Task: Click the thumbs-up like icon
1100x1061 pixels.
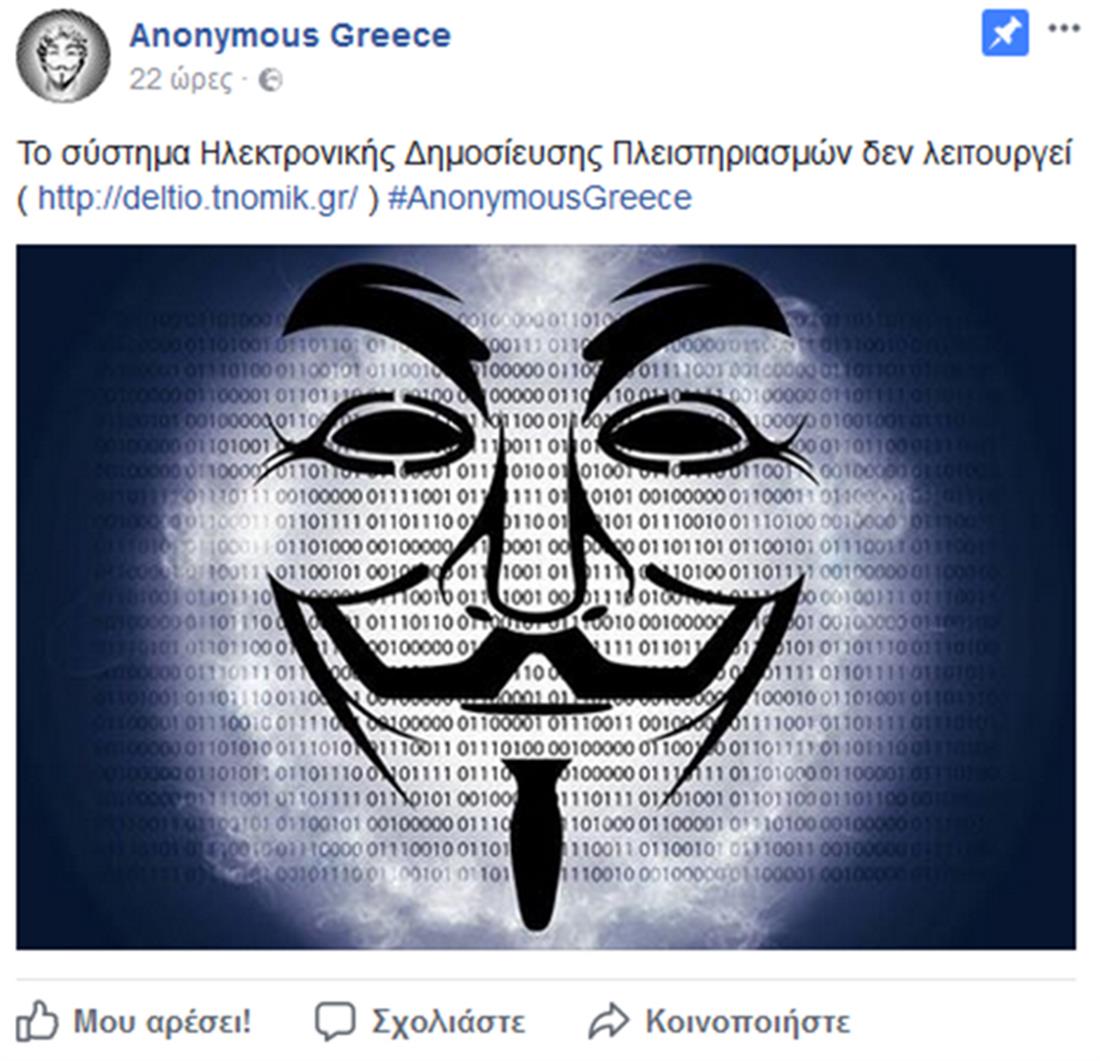Action: (37, 1021)
